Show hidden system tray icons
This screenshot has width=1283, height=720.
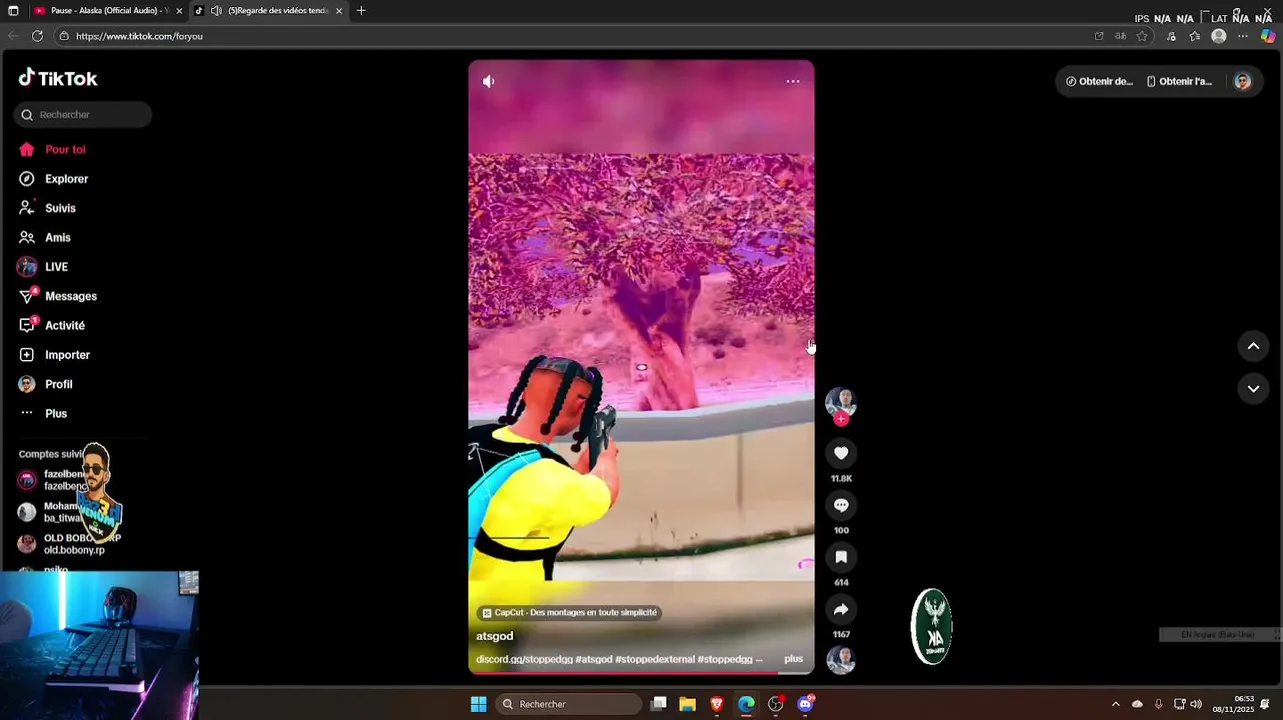pyautogui.click(x=1116, y=704)
